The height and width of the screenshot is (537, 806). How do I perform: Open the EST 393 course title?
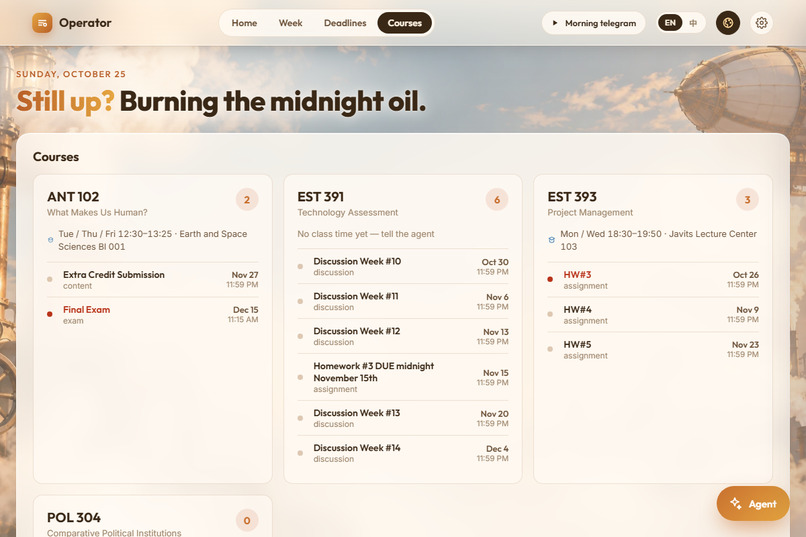pyautogui.click(x=572, y=197)
